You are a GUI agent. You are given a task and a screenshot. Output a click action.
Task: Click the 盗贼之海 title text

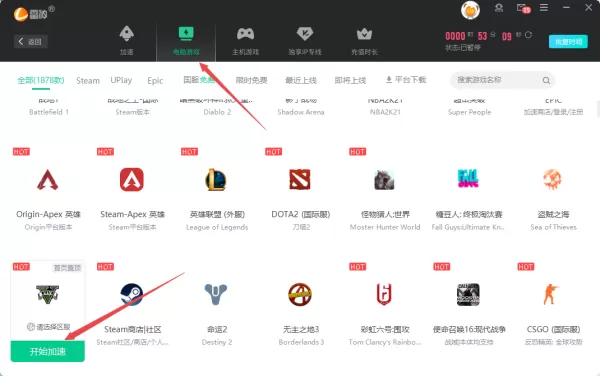(553, 214)
